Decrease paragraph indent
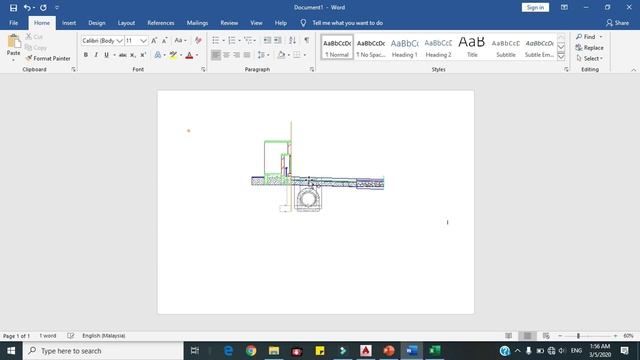 click(267, 40)
